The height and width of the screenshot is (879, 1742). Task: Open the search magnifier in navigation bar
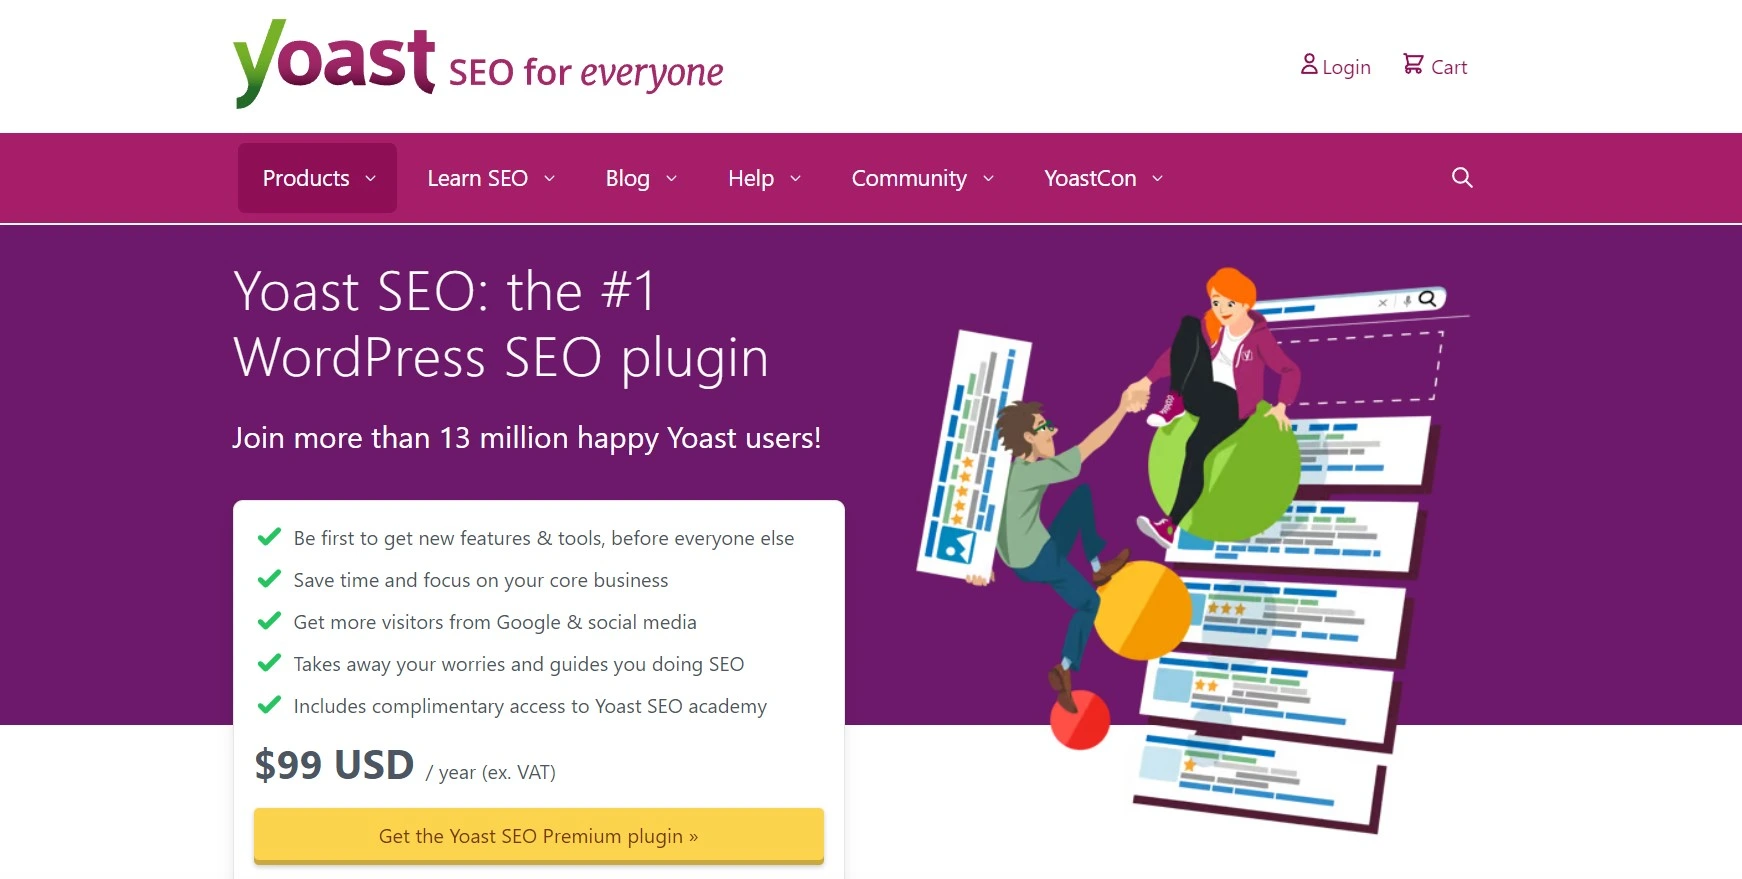(1462, 178)
